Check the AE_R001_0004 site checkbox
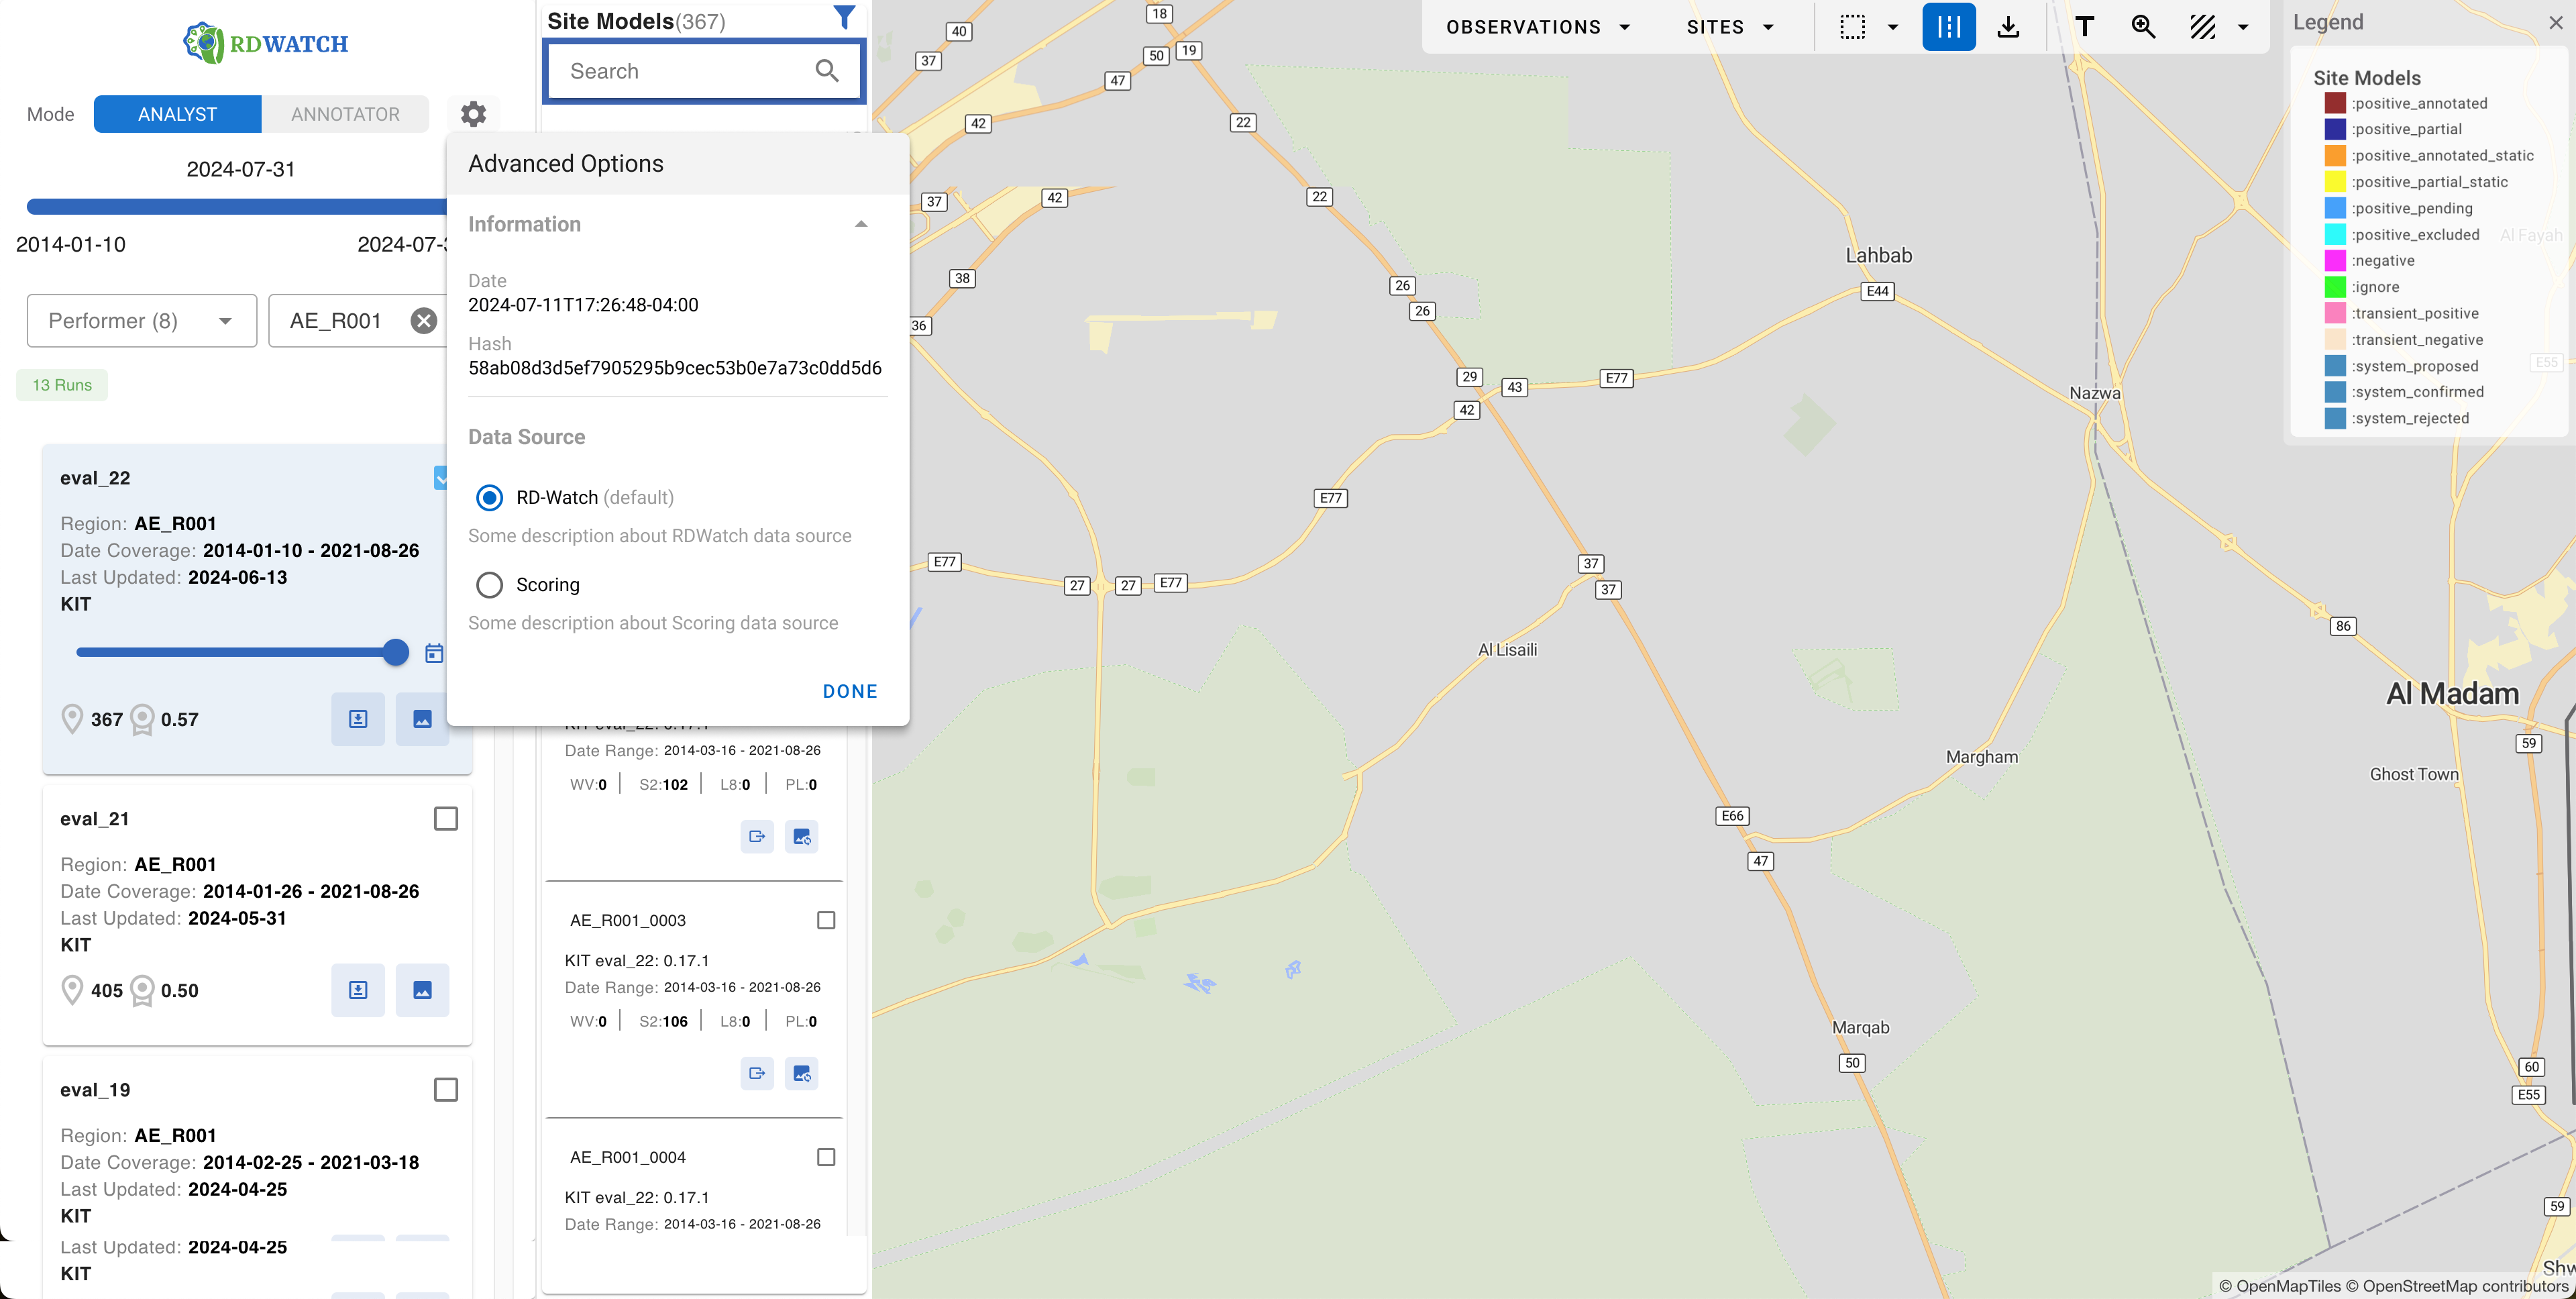 click(x=826, y=1157)
